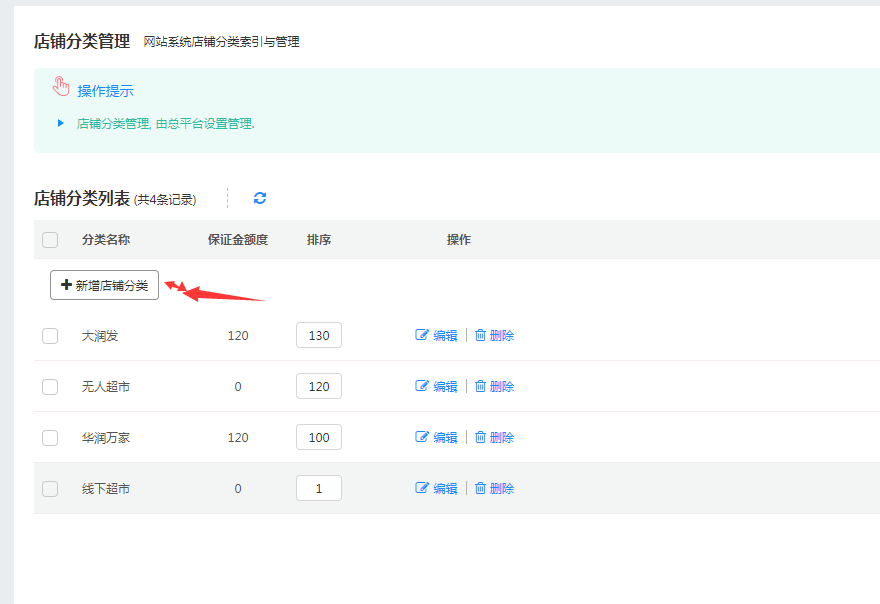
Task: Open 编辑 link for 线下超市
Action: tap(445, 488)
